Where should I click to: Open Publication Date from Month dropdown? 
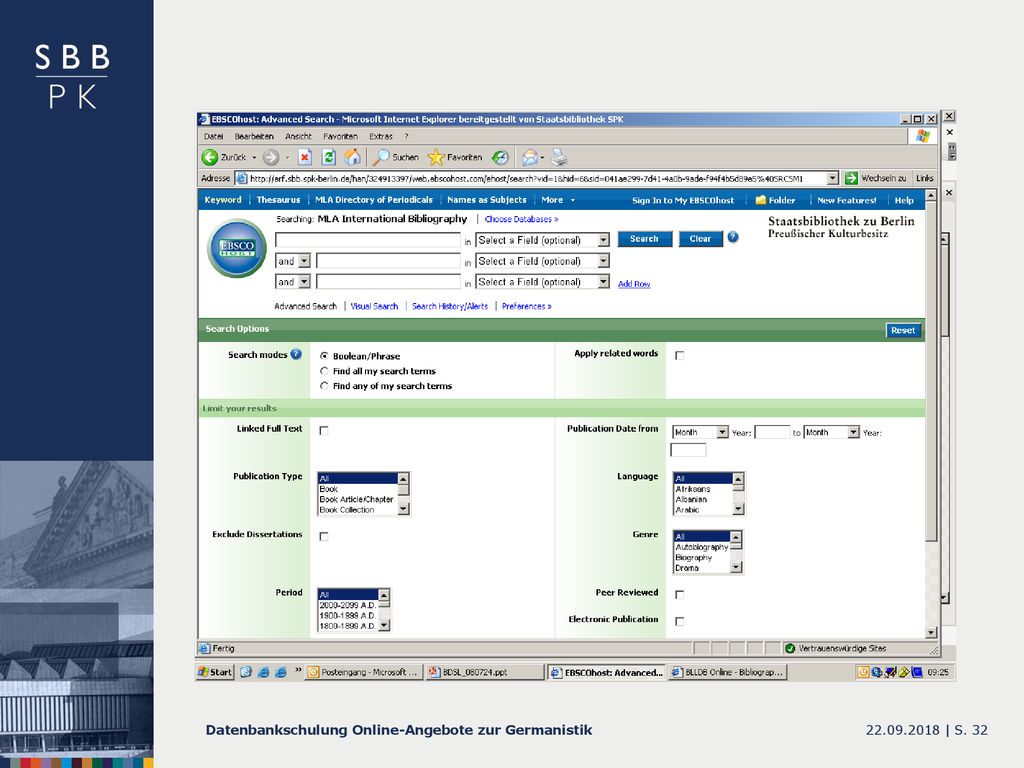(700, 432)
